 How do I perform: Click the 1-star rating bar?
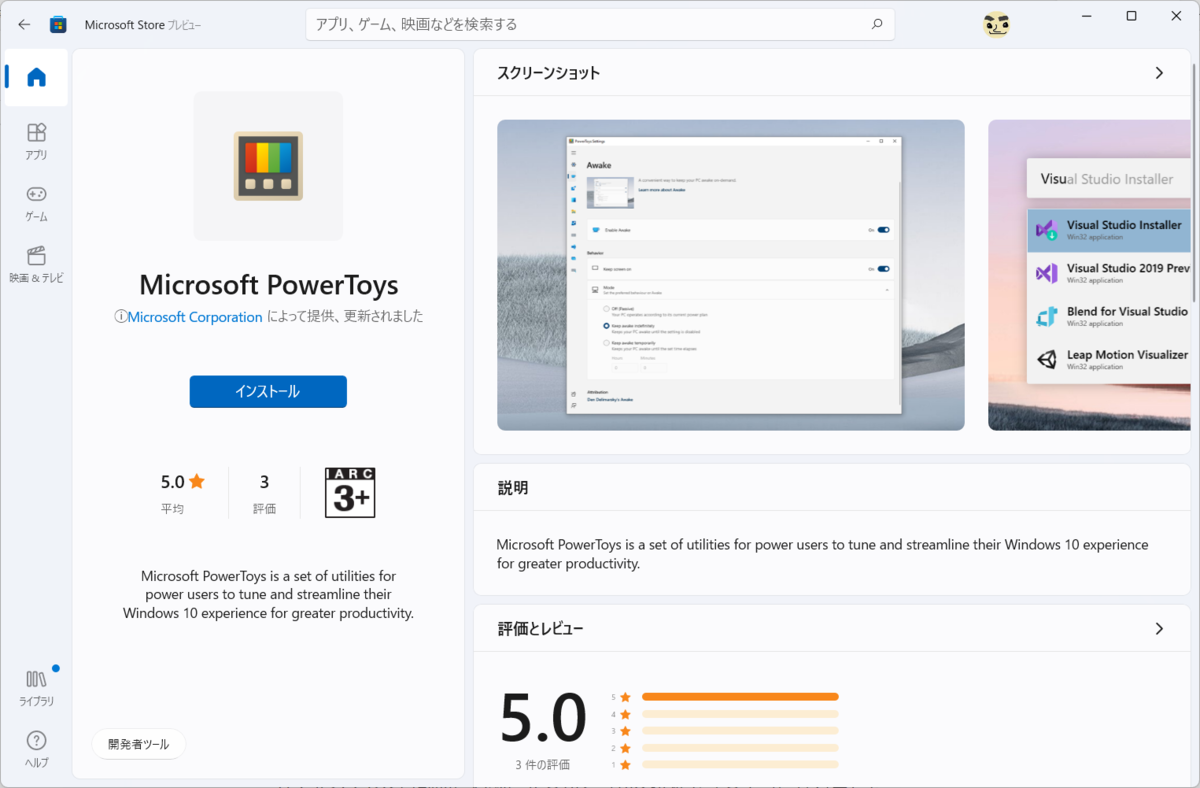pos(740,765)
